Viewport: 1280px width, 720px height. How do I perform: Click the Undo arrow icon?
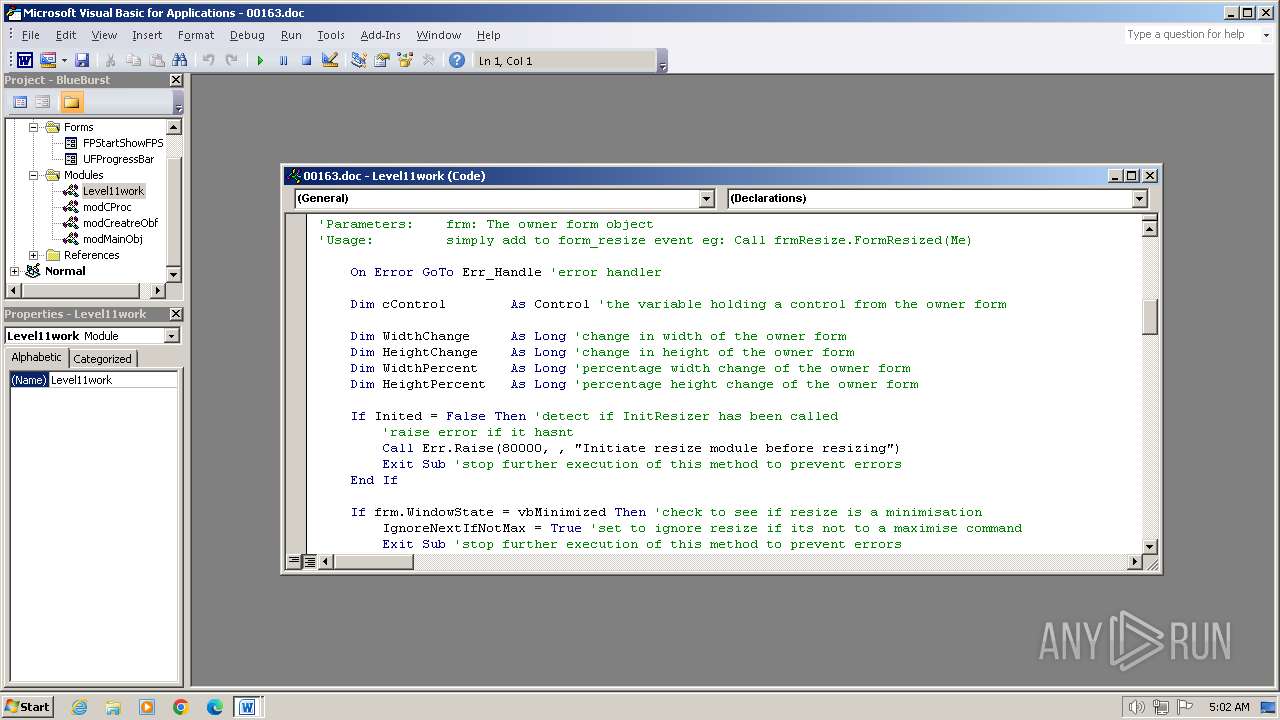click(x=208, y=61)
